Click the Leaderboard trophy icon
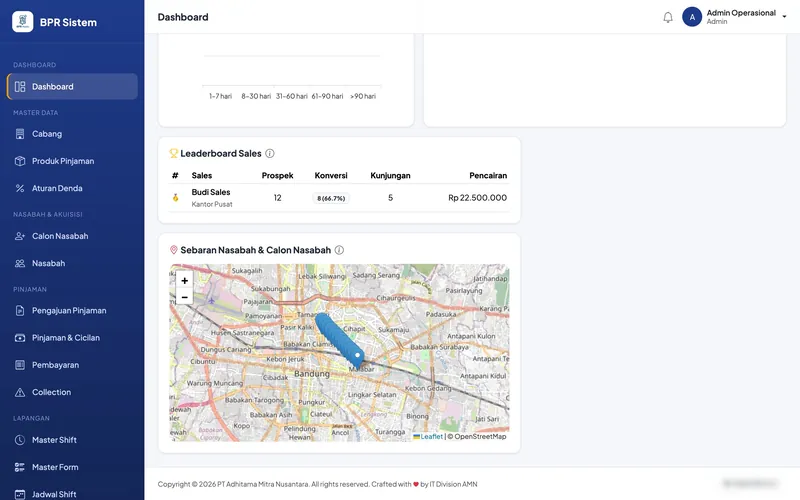The image size is (800, 500). point(173,153)
